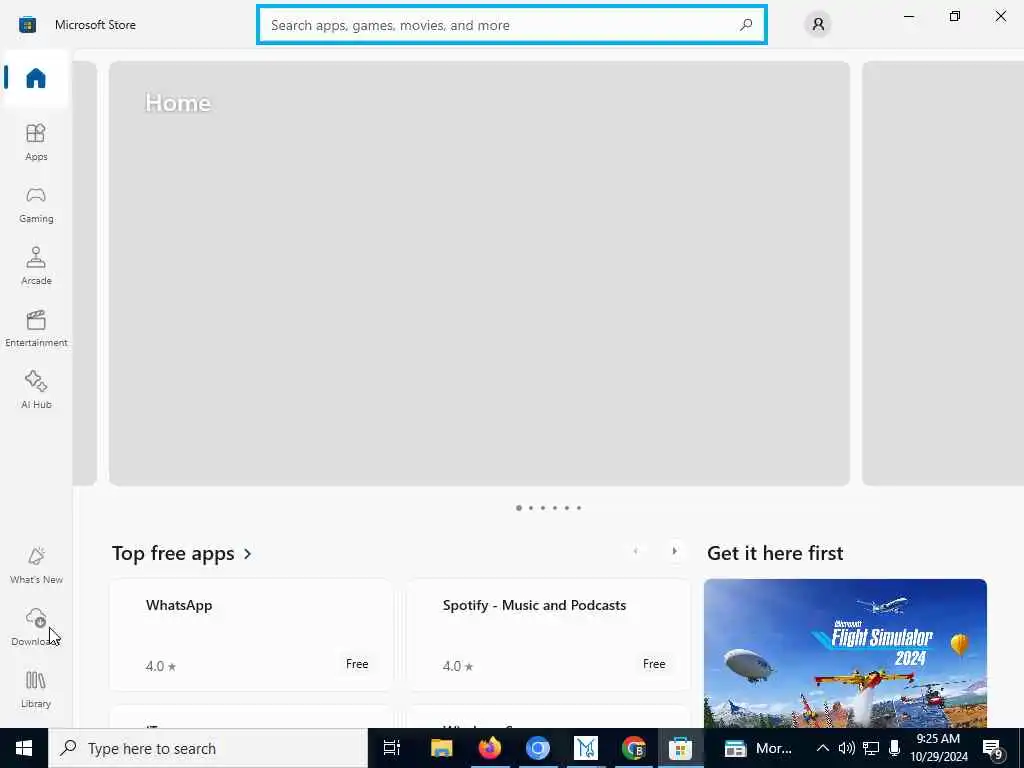Expand the Top free apps list
The image size is (1024, 768).
point(182,553)
